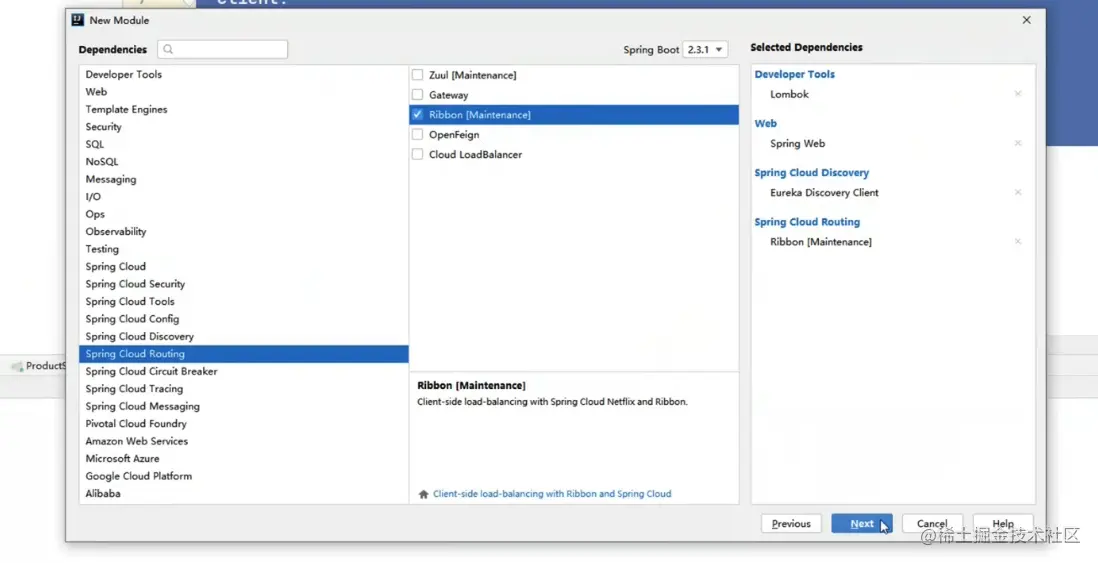This screenshot has width=1098, height=563.
Task: Enable the Zuul [Maintenance] checkbox
Action: click(417, 75)
